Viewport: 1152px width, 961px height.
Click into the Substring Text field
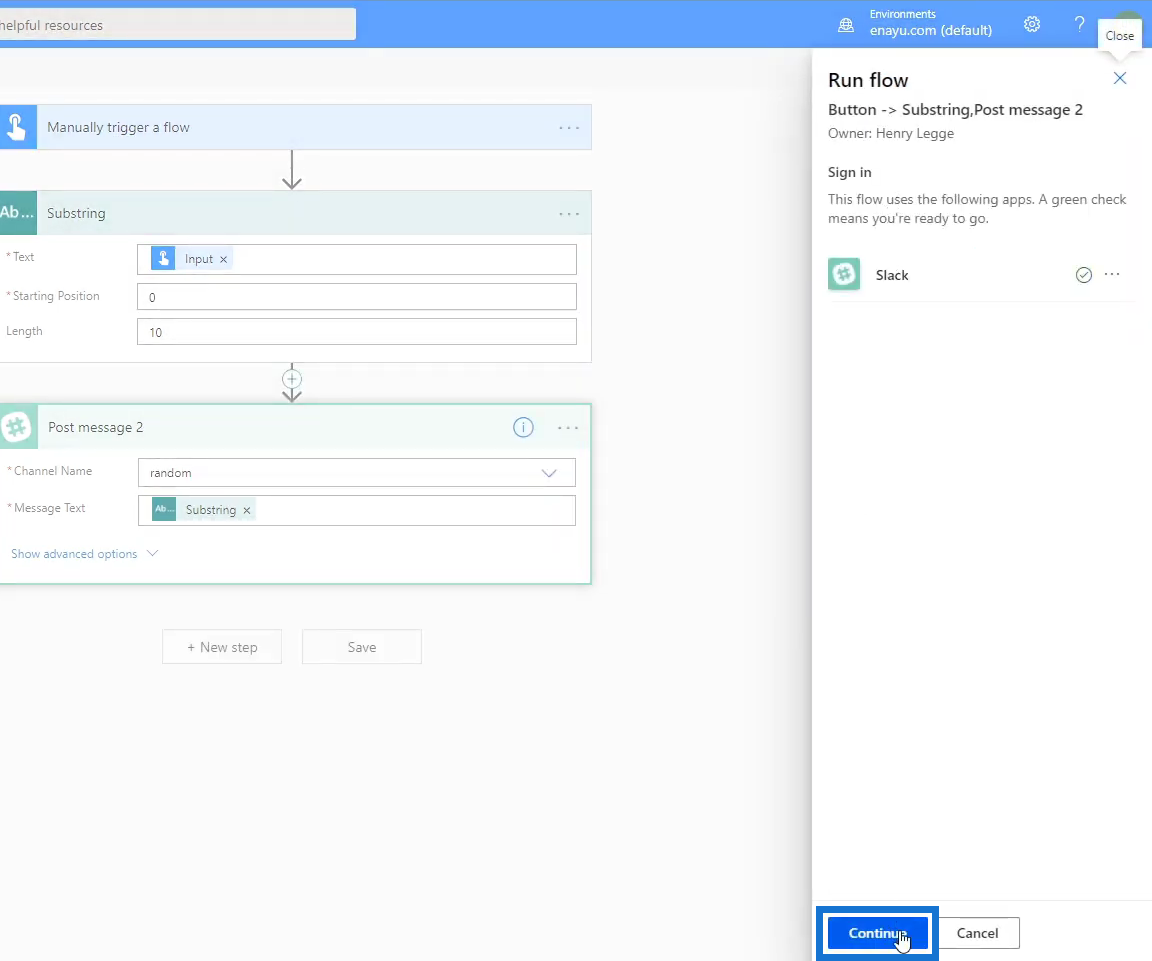[x=356, y=259]
